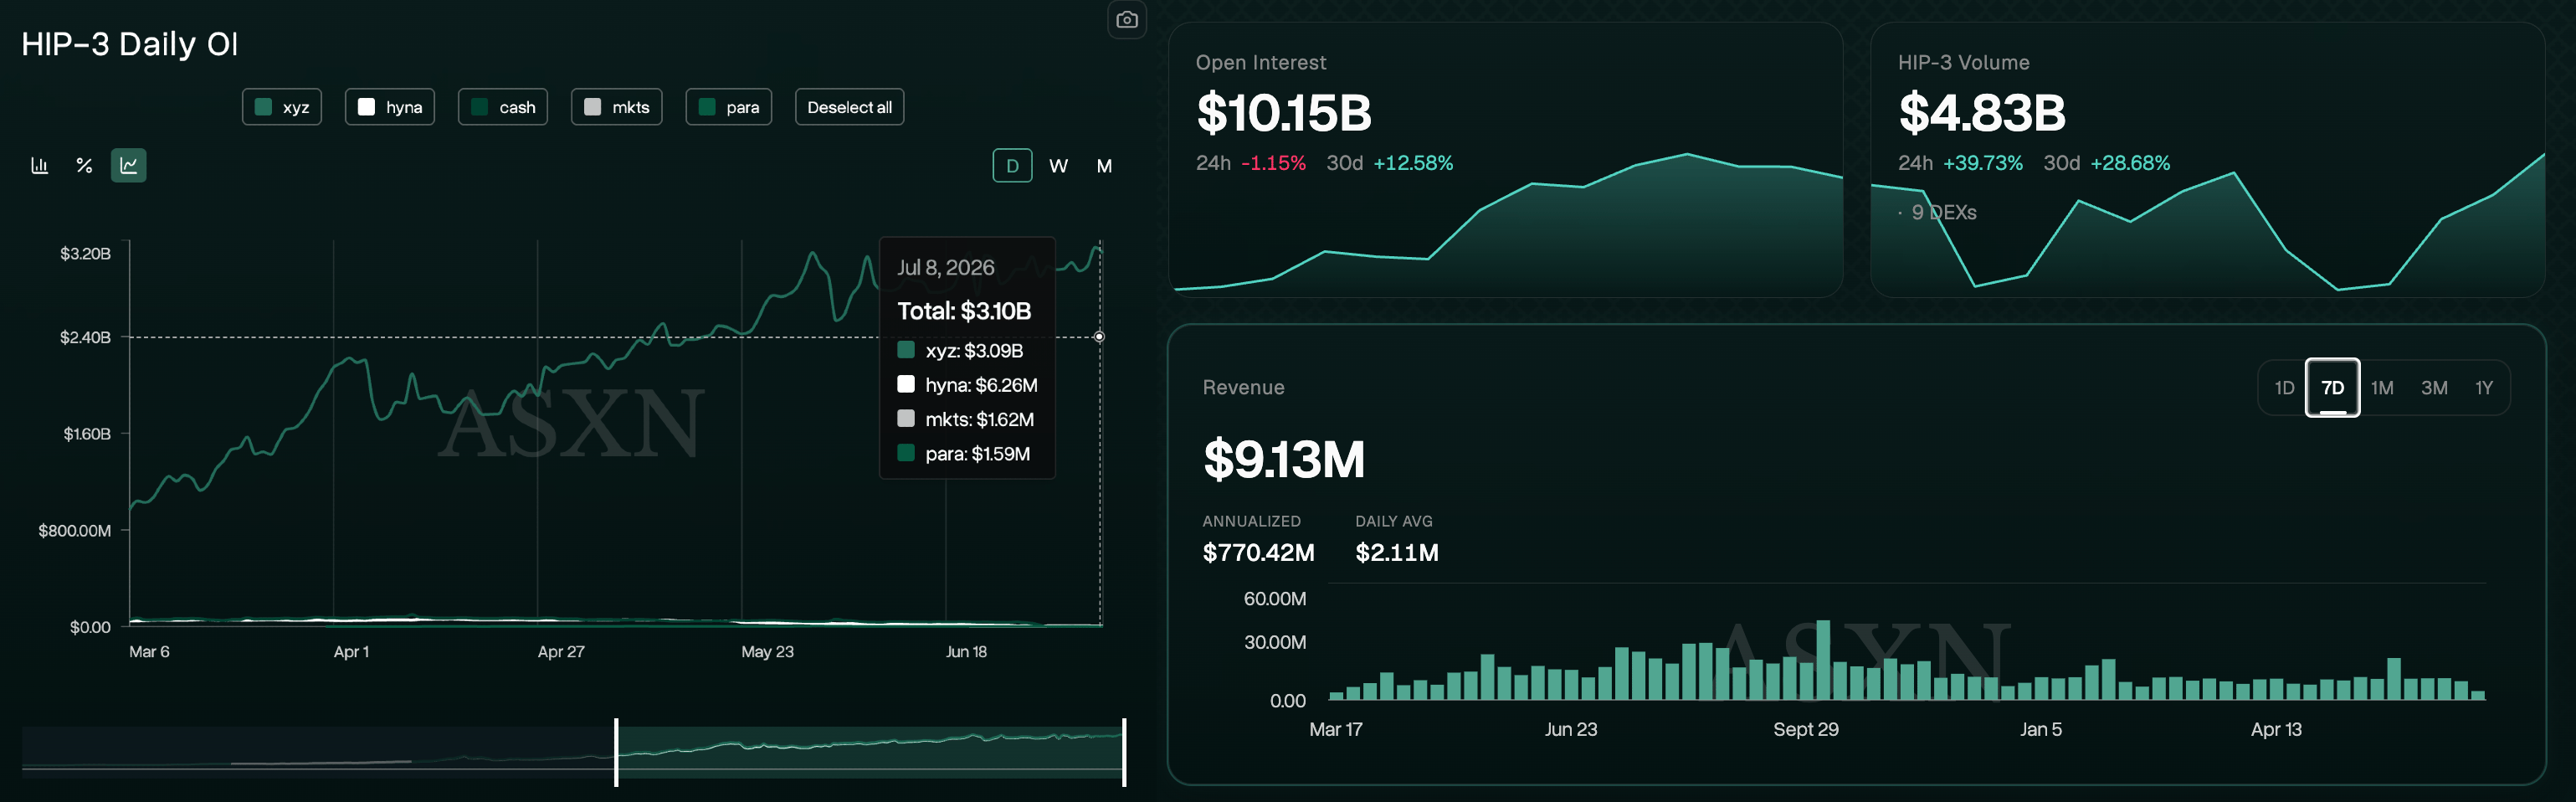
Task: Click the $1.60B y-axis label
Action: tap(87, 434)
